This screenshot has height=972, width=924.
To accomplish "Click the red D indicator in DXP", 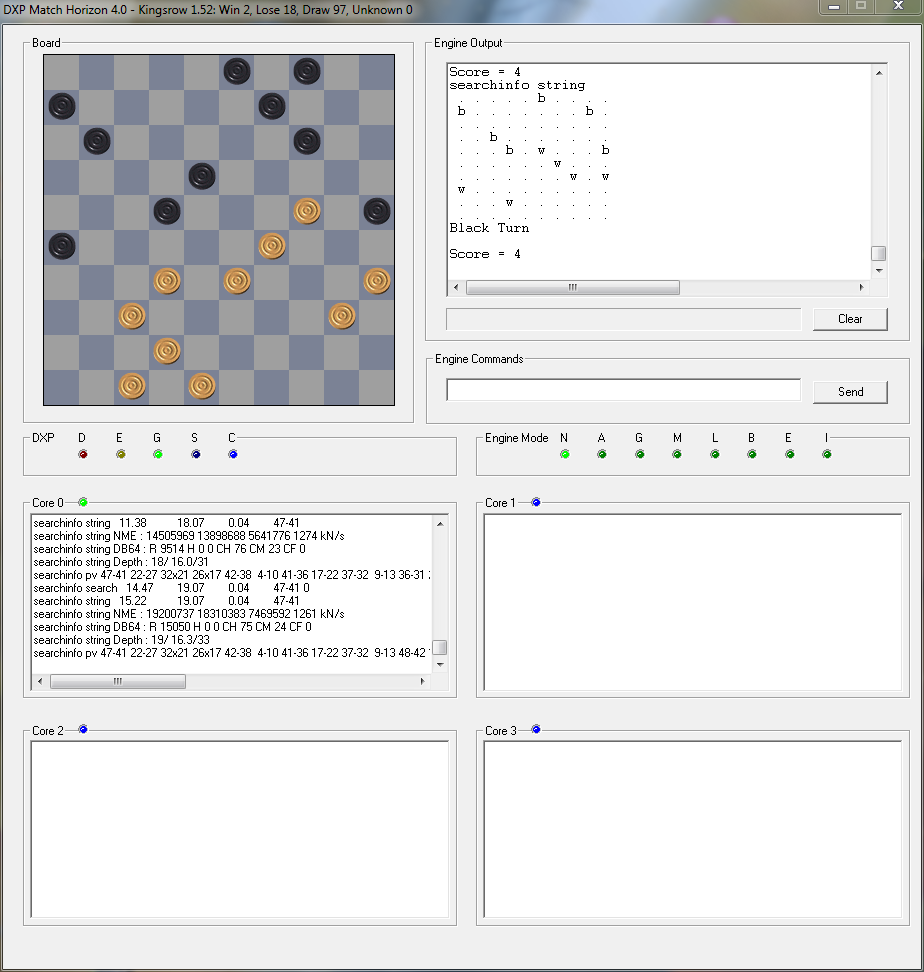I will (83, 454).
